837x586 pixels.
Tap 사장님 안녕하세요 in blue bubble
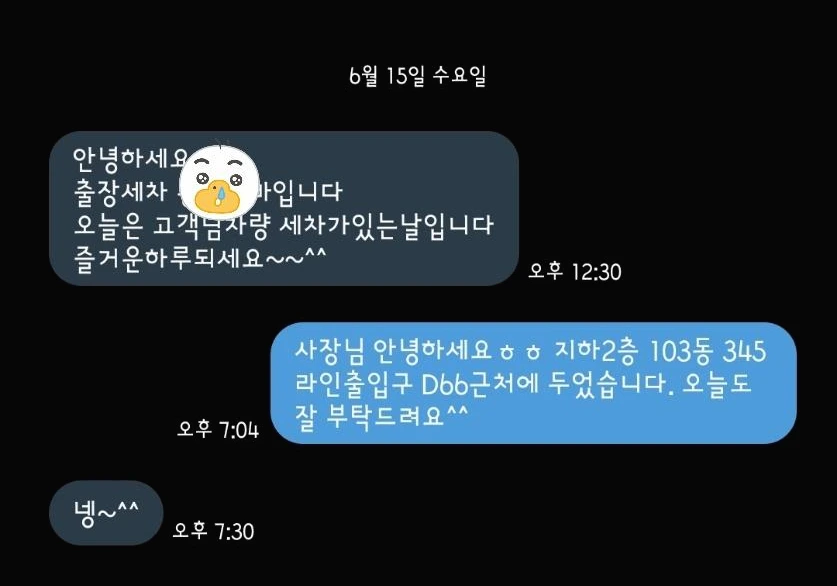[393, 350]
